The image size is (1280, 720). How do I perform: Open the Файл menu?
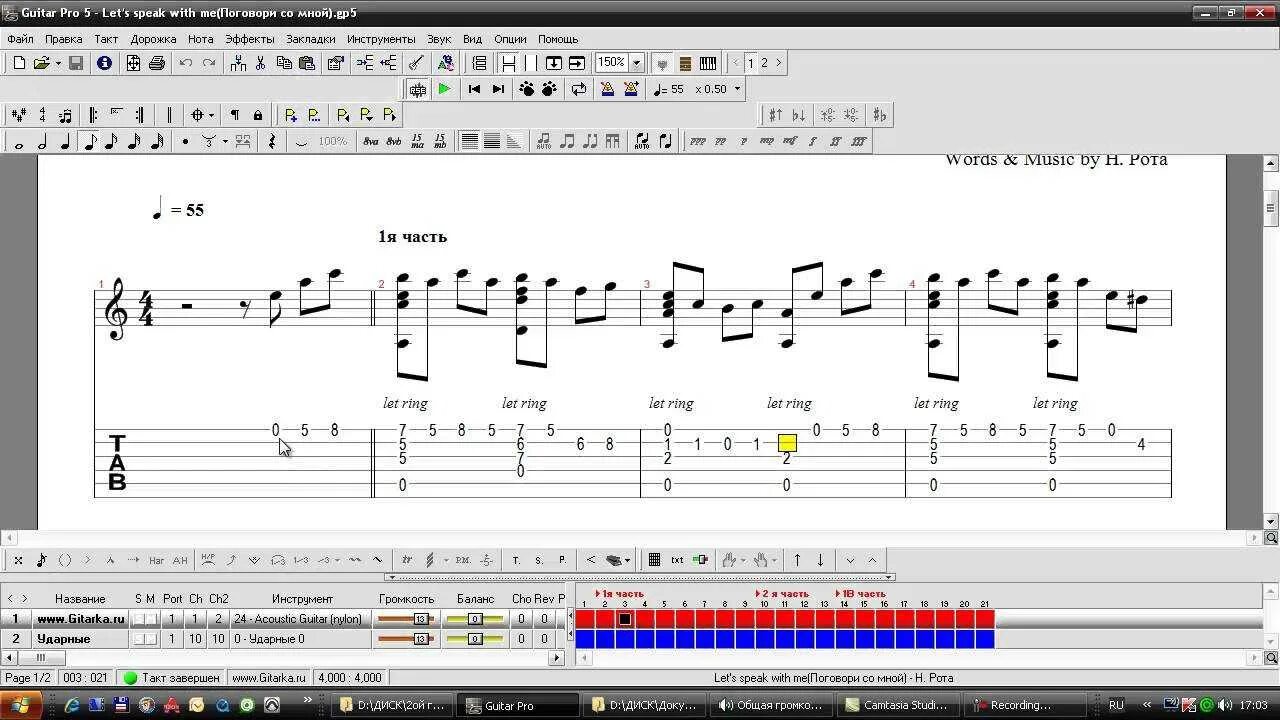tap(20, 39)
